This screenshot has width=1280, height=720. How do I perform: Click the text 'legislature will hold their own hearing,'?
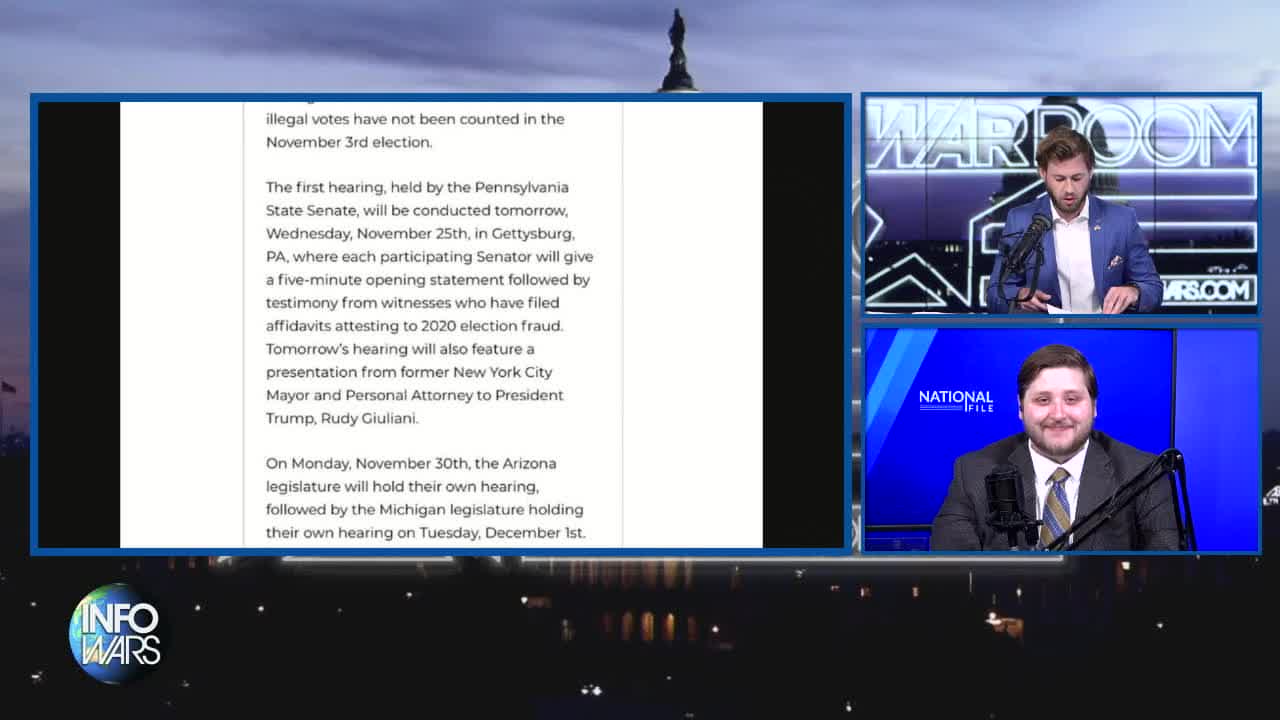click(x=403, y=487)
